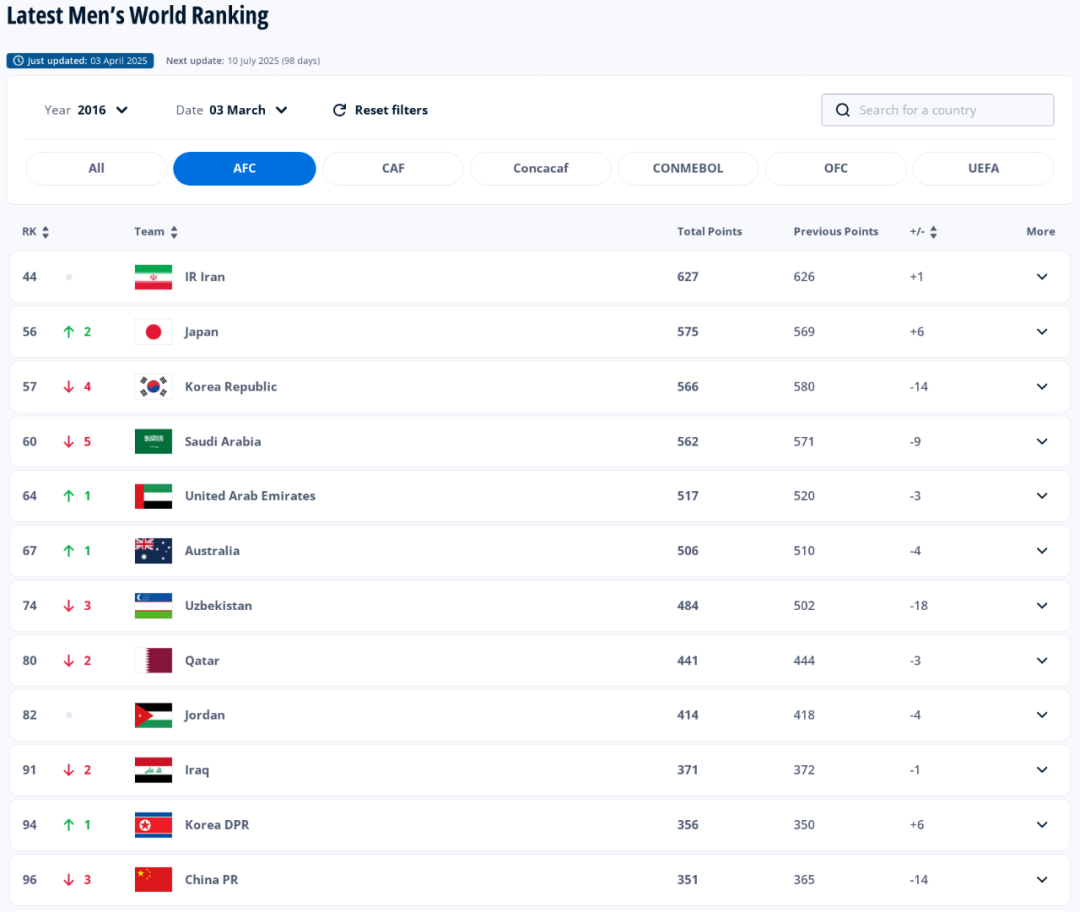This screenshot has height=912, width=1080.
Task: Expand the Jordan row chevron
Action: click(x=1041, y=715)
